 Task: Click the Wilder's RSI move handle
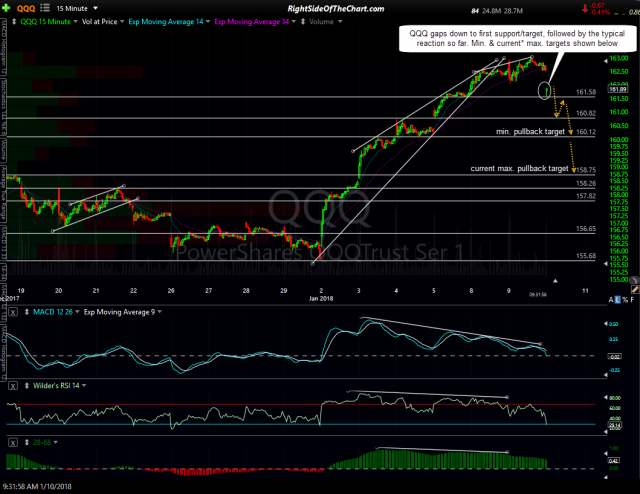[27, 385]
